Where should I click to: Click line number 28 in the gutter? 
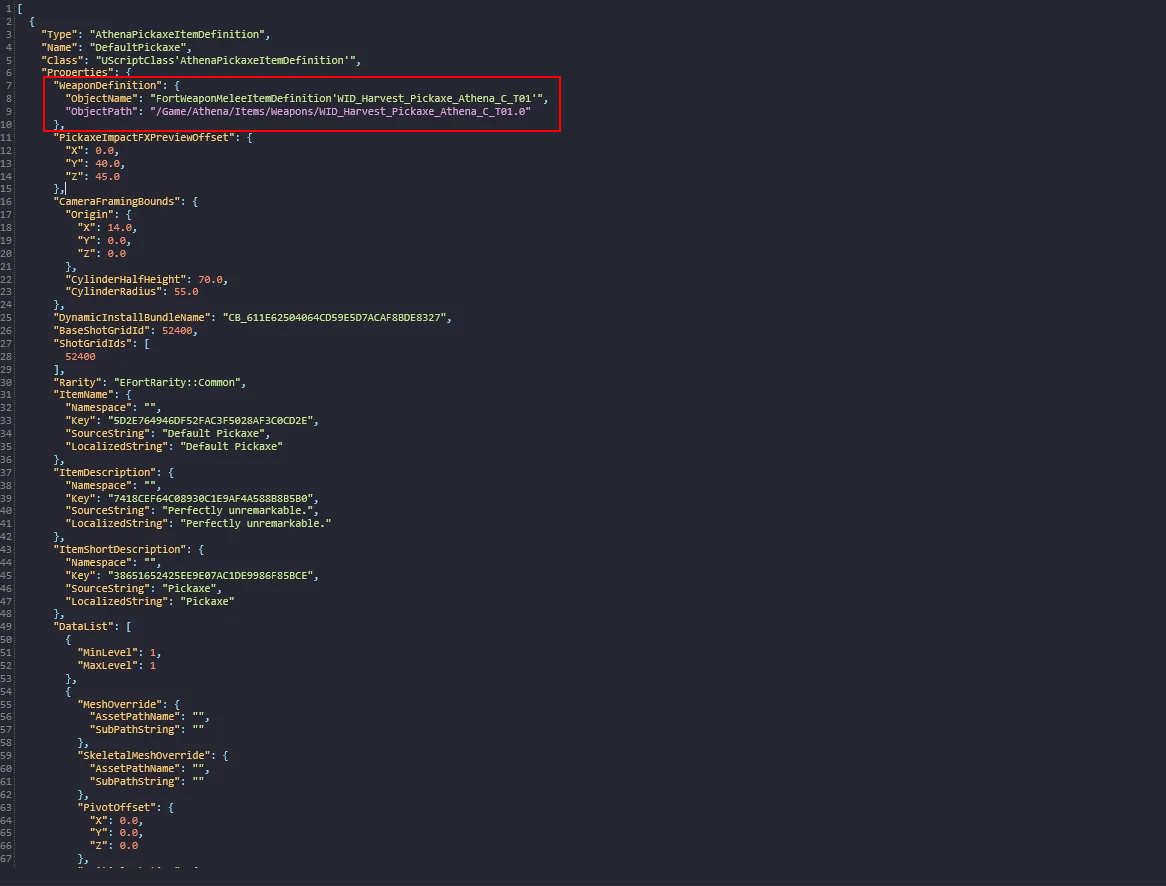tap(8, 356)
